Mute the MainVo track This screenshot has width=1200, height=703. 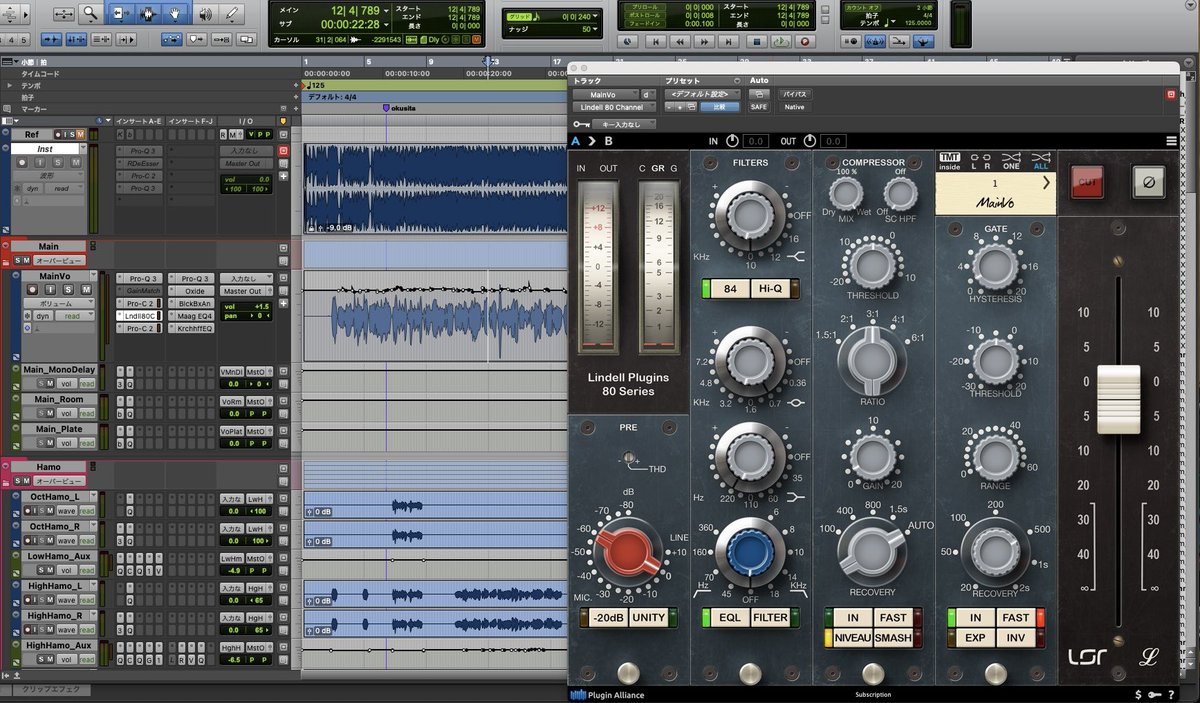[86, 290]
